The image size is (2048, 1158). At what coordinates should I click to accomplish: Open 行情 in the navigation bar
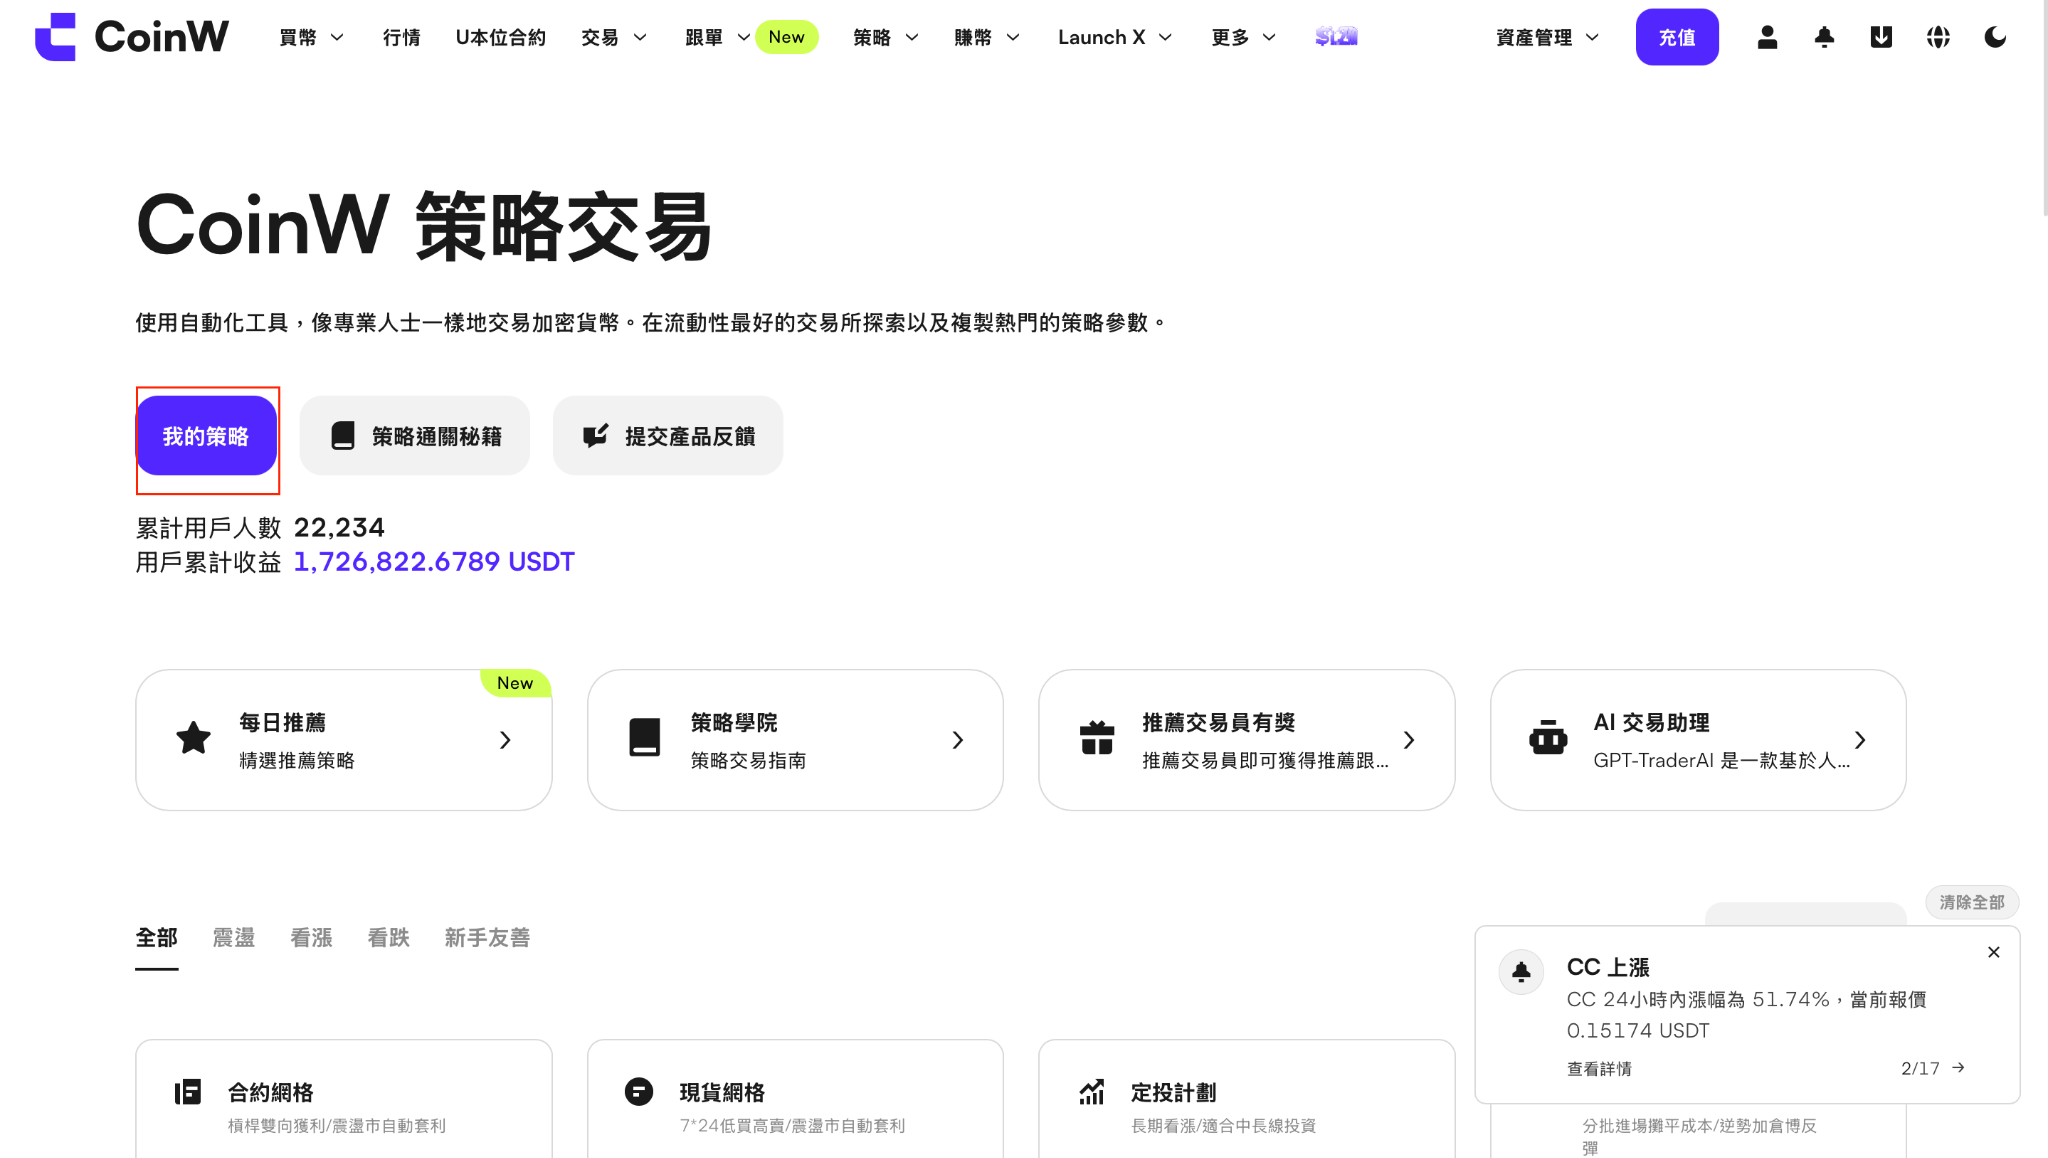pyautogui.click(x=401, y=37)
